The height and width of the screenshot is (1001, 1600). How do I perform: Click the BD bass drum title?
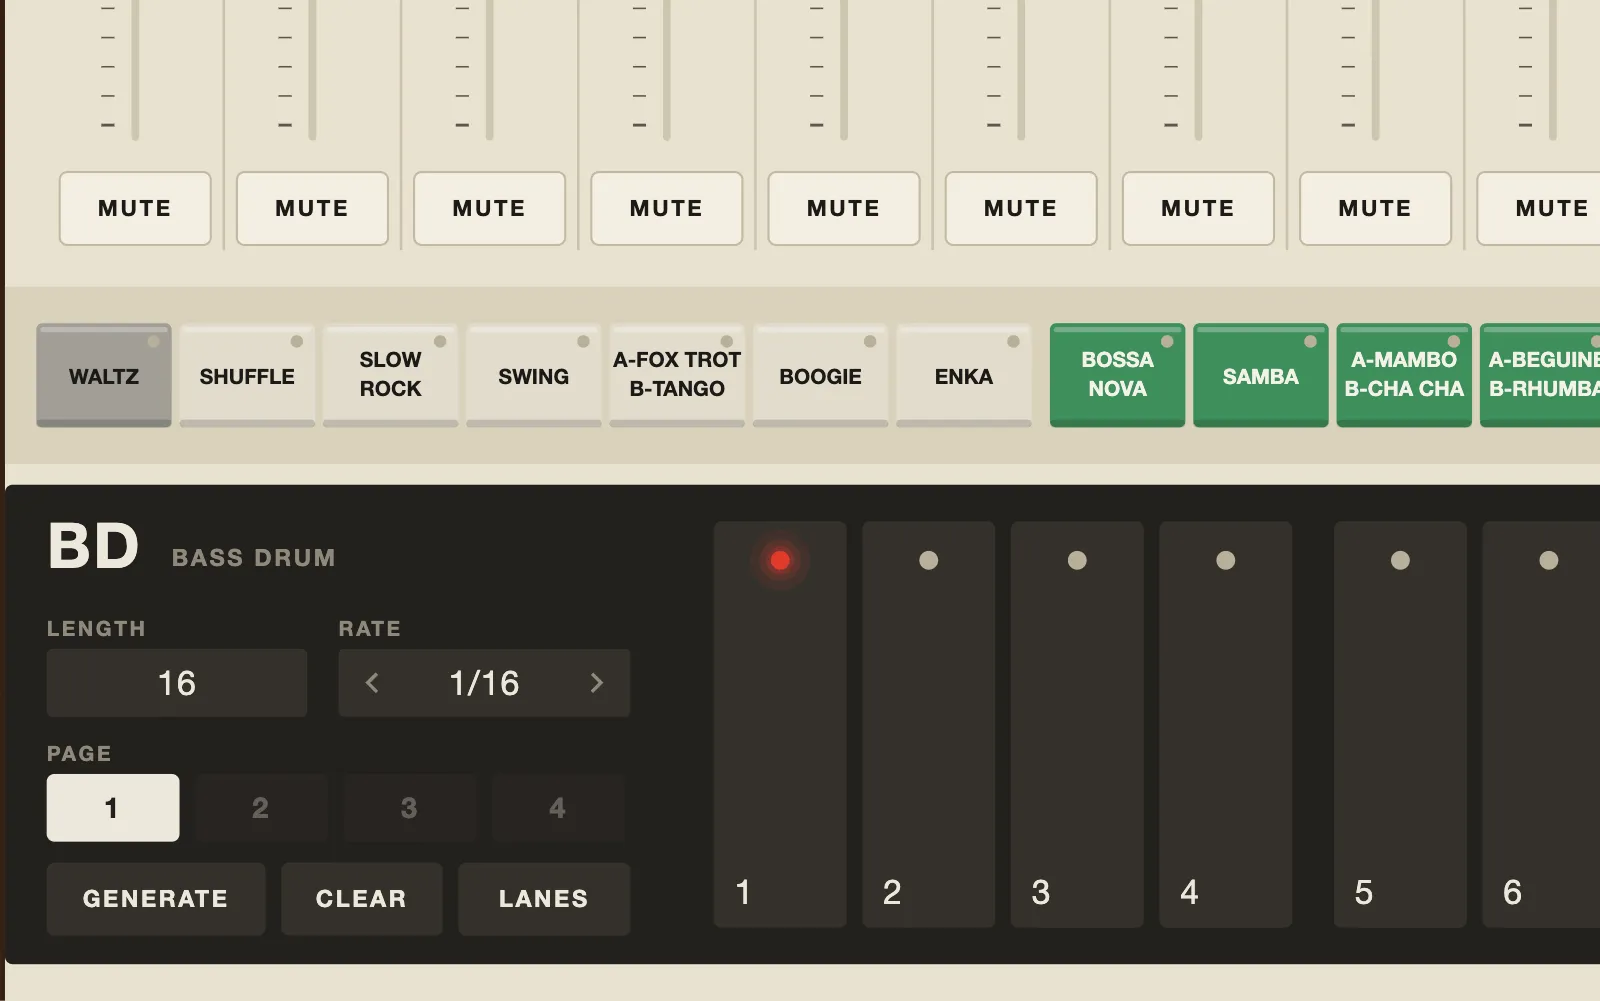pyautogui.click(x=93, y=547)
